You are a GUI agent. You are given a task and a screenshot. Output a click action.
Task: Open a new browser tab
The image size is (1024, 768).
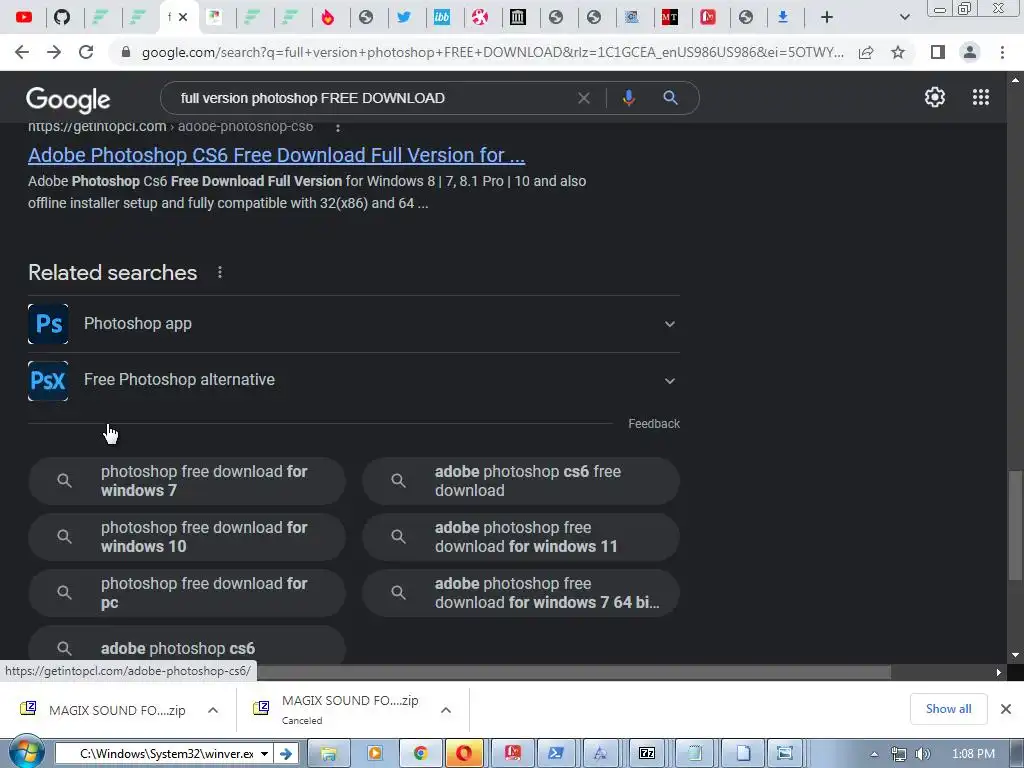(x=827, y=17)
